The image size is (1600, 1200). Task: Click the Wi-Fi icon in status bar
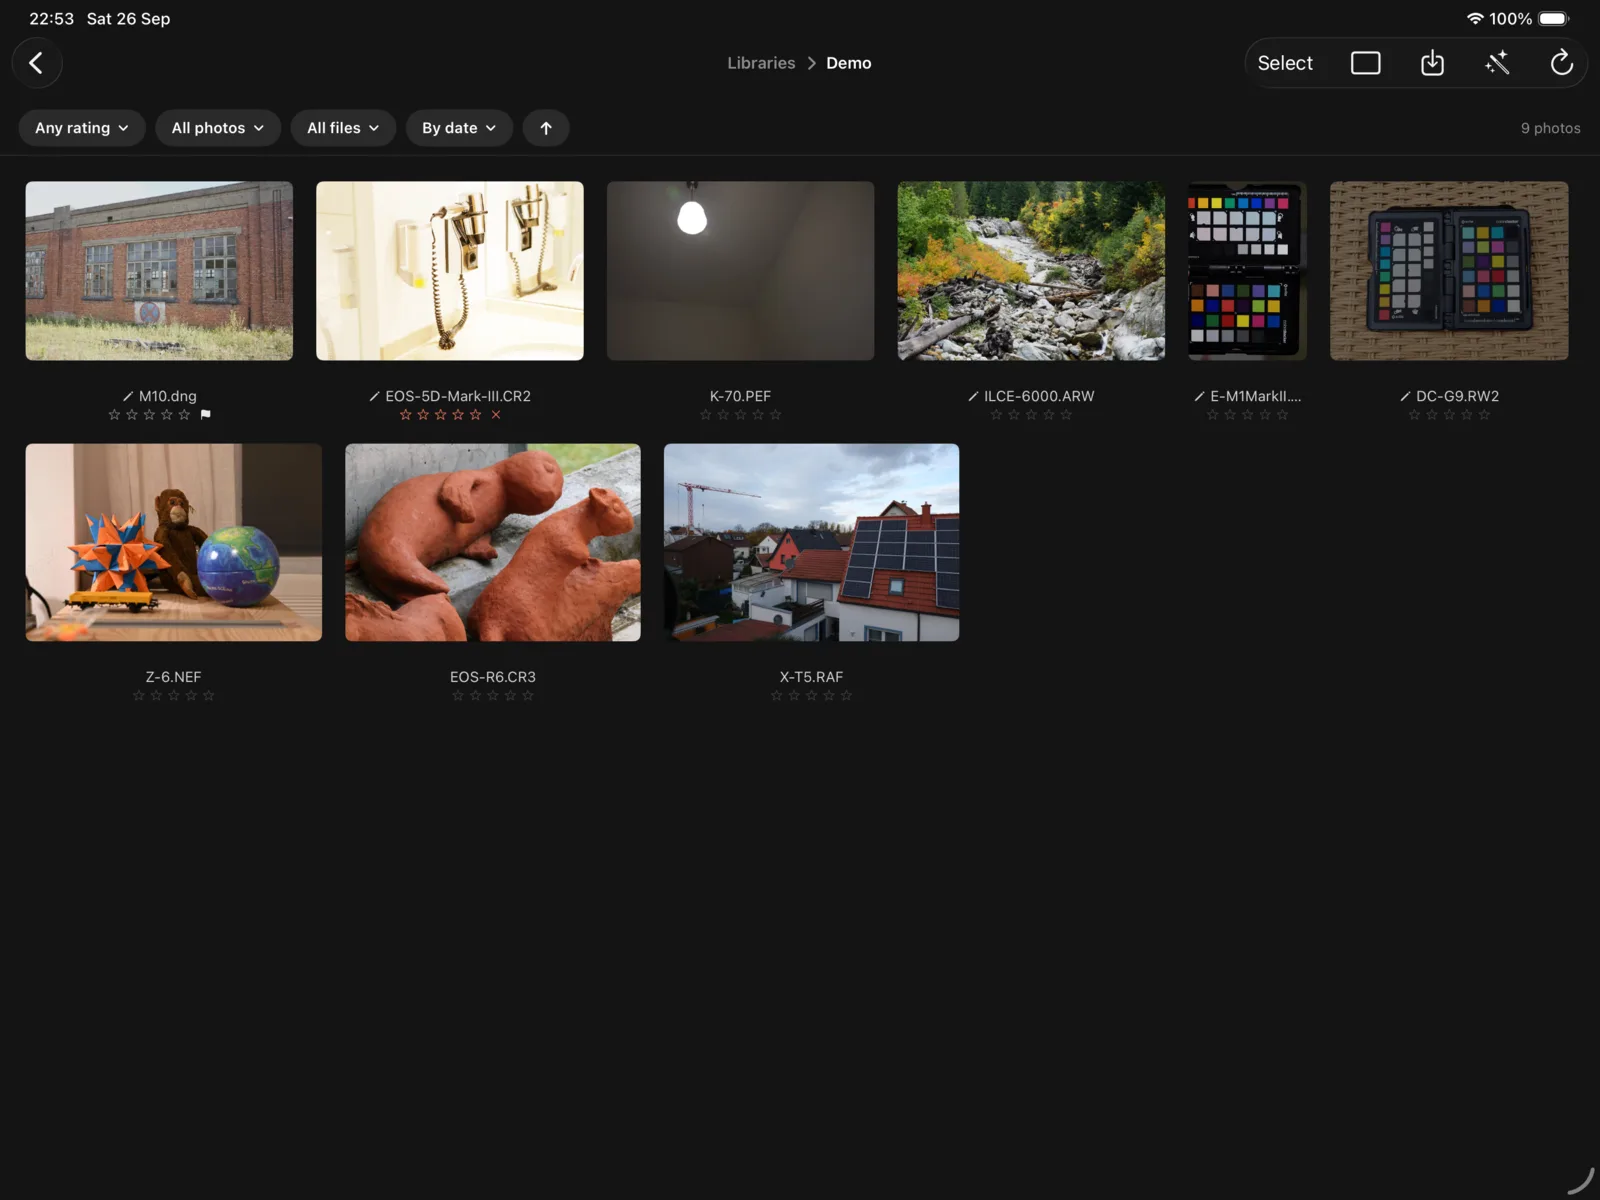(x=1475, y=18)
